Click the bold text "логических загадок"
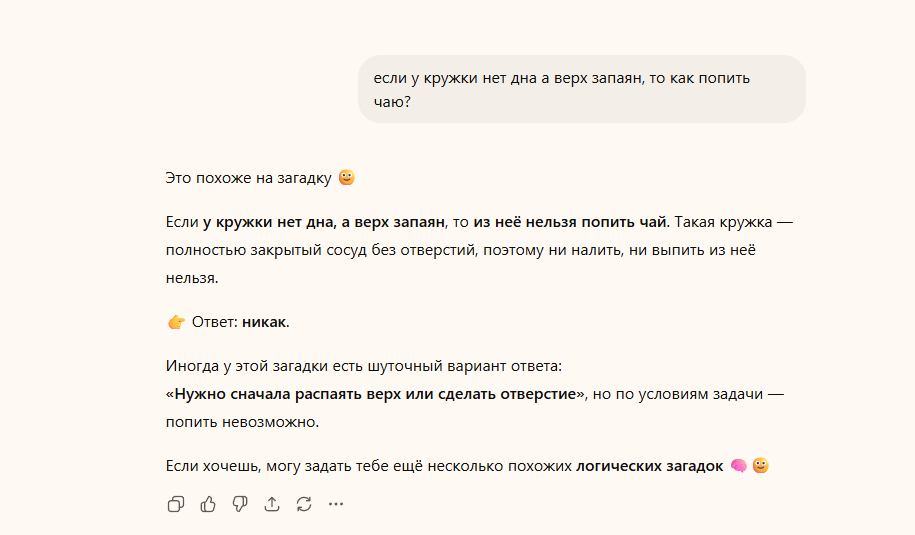Image resolution: width=915 pixels, height=535 pixels. (x=649, y=466)
